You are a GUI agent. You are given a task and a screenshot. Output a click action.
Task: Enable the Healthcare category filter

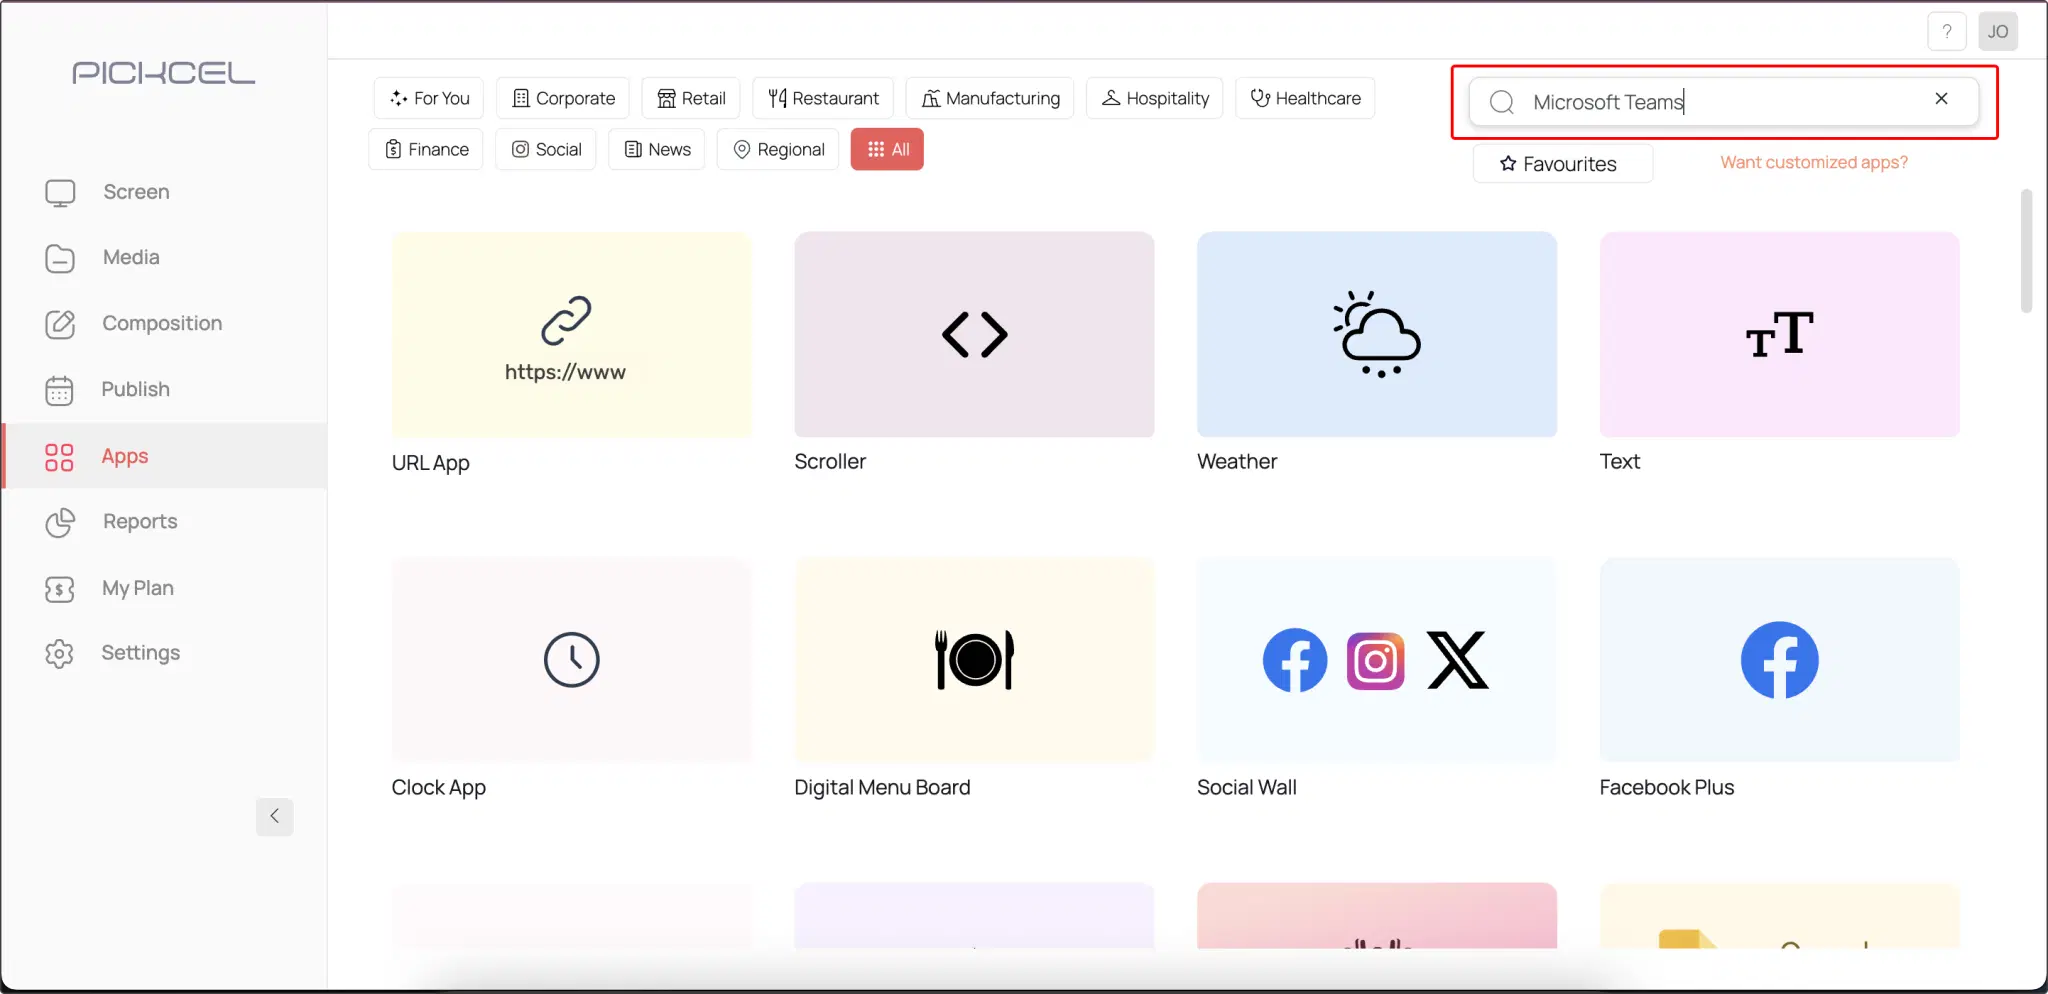pyautogui.click(x=1306, y=97)
